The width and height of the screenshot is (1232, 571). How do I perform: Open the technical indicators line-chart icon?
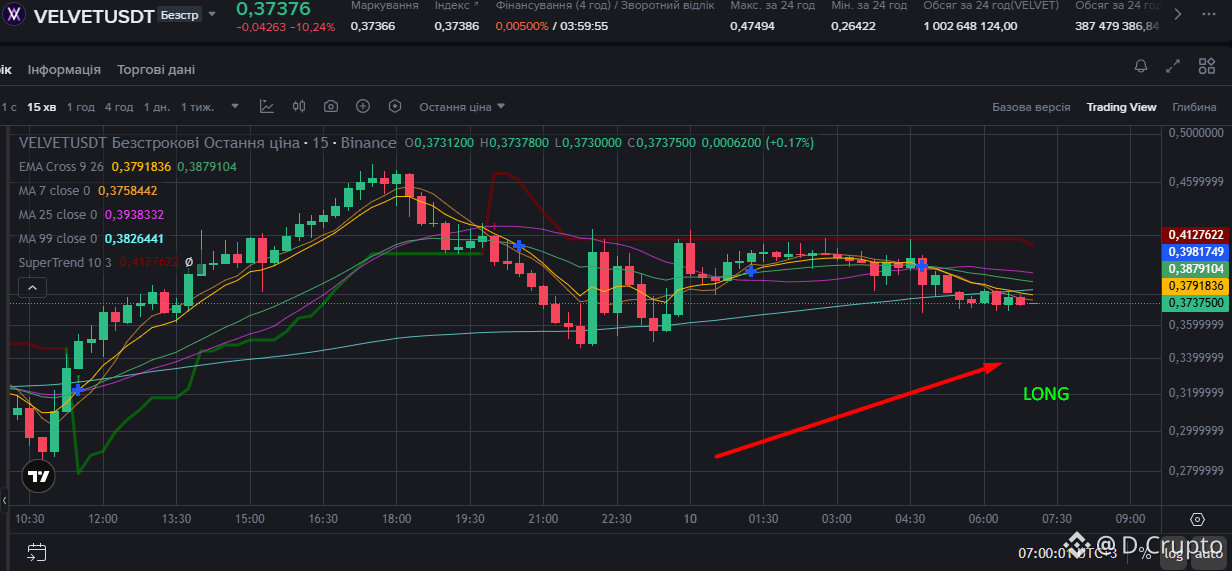267,106
